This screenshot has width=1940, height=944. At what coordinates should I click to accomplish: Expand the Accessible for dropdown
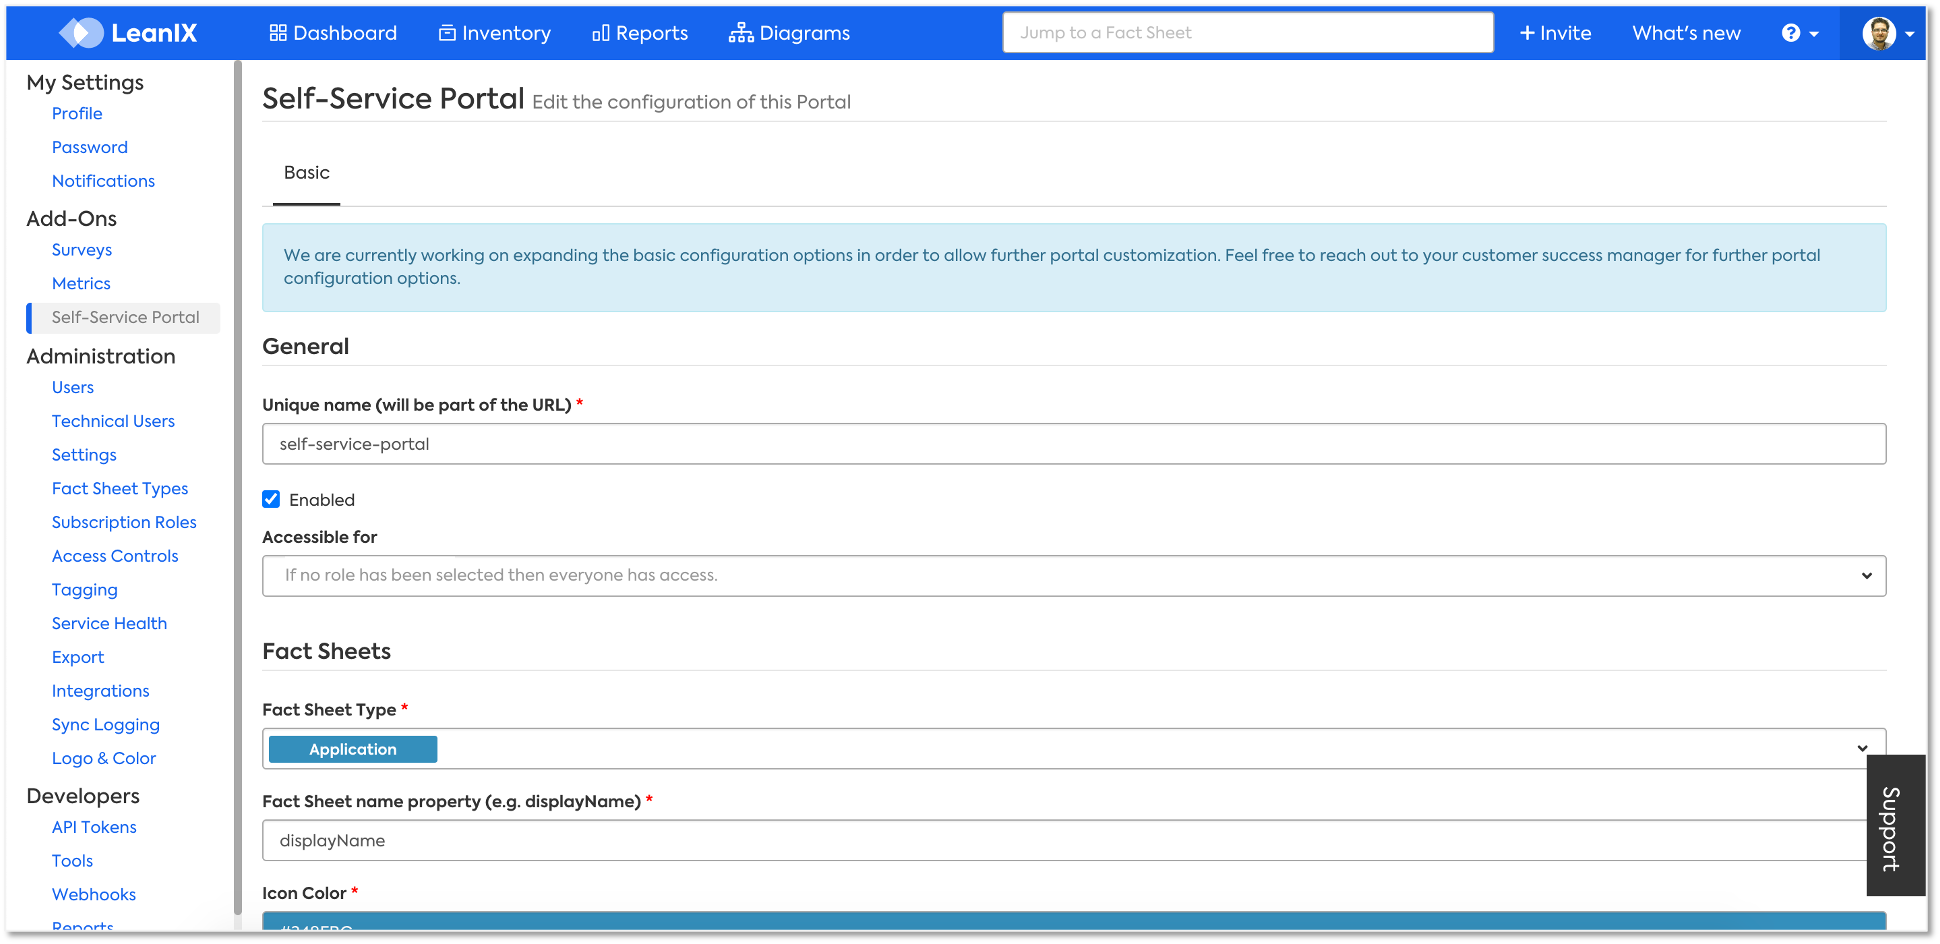1074,576
